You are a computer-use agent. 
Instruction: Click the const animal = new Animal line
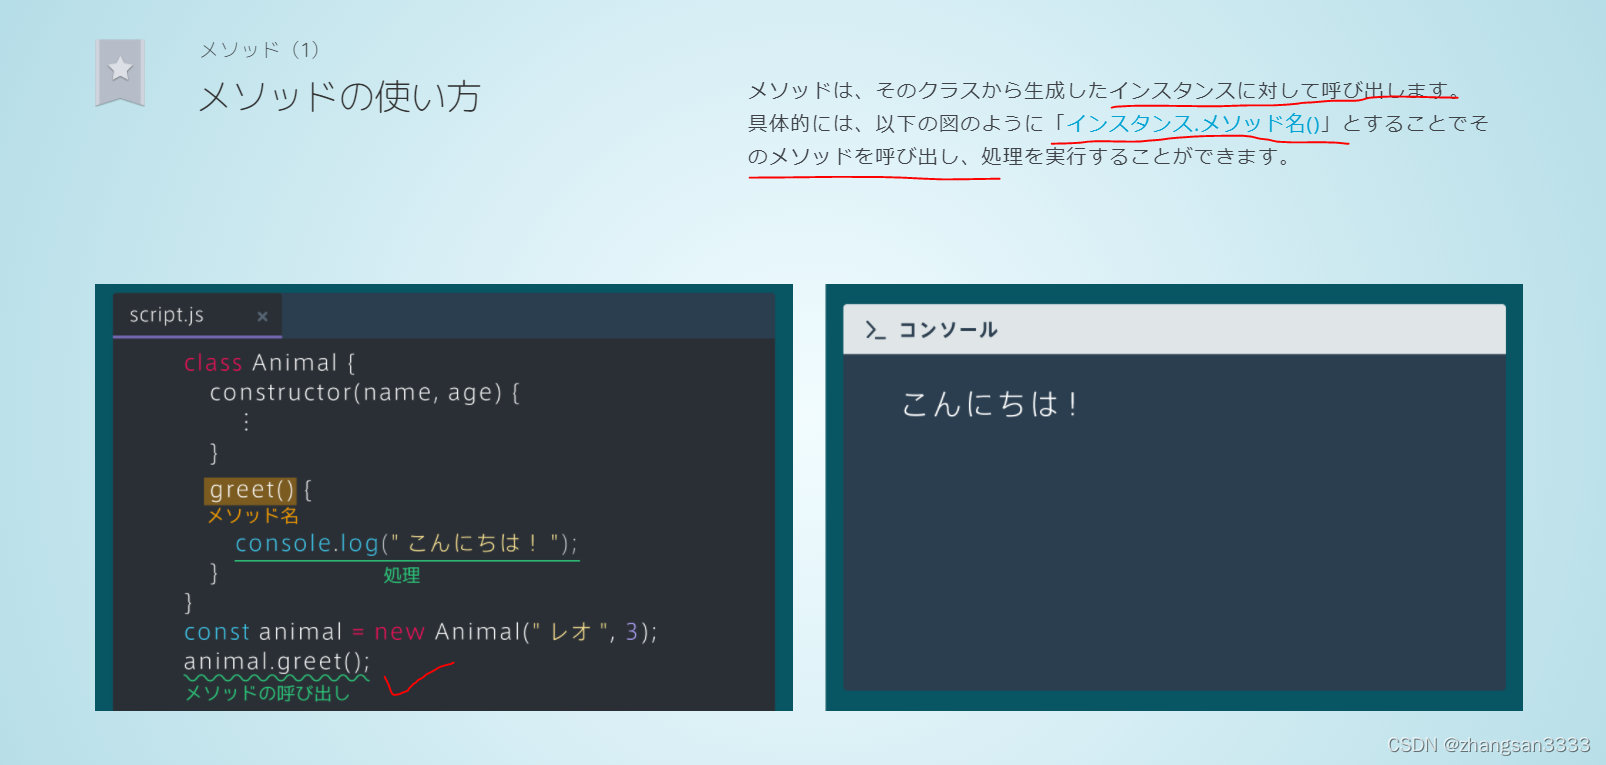click(421, 632)
